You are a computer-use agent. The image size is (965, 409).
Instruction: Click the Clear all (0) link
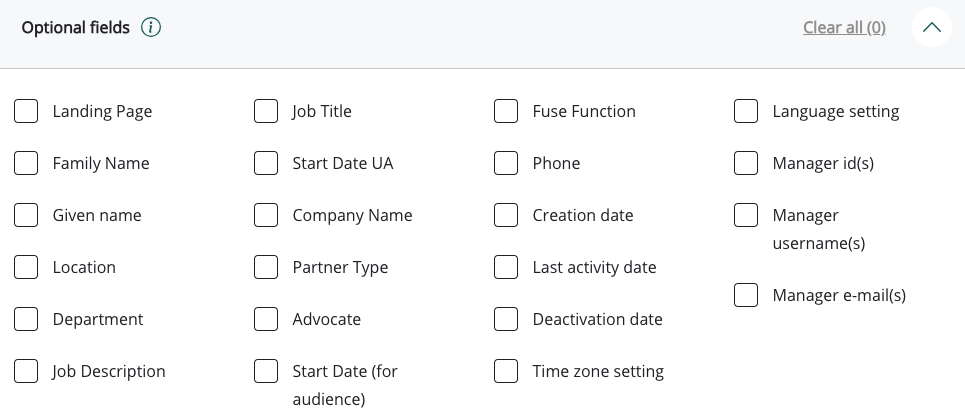844,28
